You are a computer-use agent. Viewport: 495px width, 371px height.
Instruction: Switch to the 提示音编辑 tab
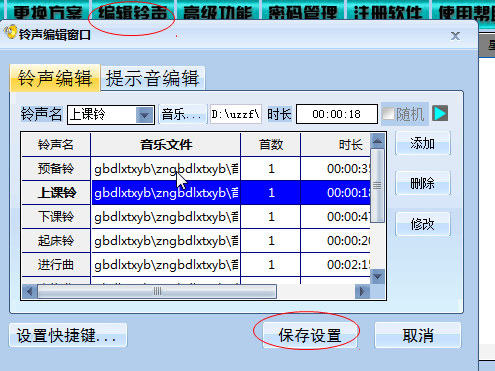[x=153, y=78]
